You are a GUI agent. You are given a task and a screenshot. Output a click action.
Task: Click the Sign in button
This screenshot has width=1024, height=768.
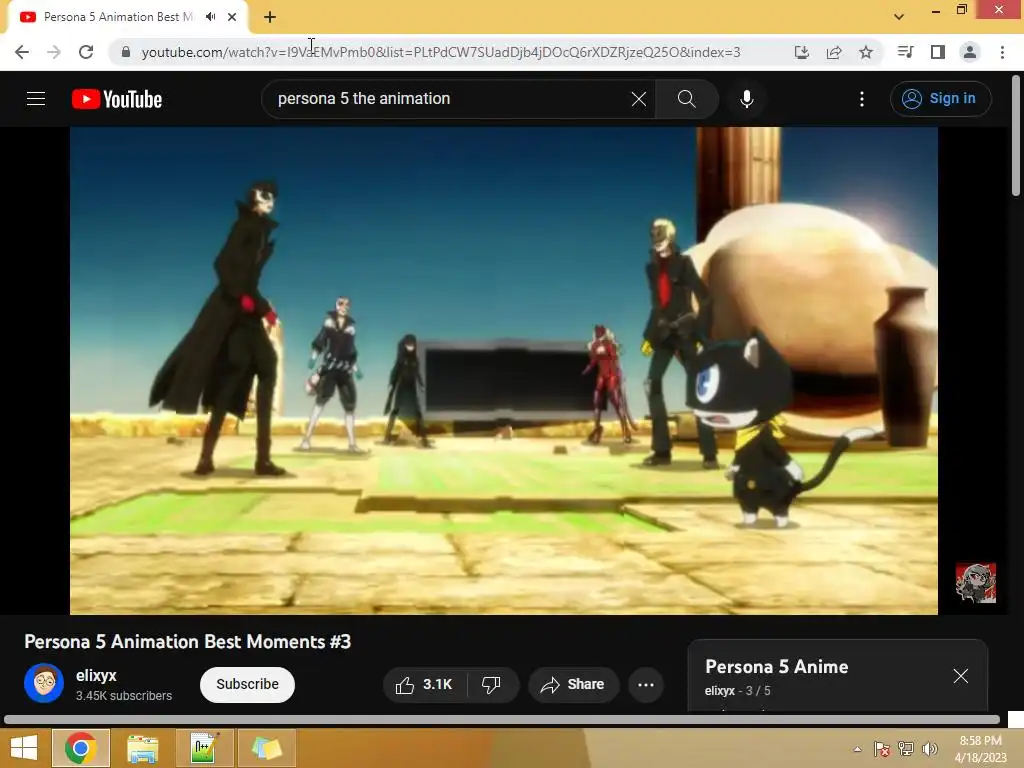tap(940, 99)
